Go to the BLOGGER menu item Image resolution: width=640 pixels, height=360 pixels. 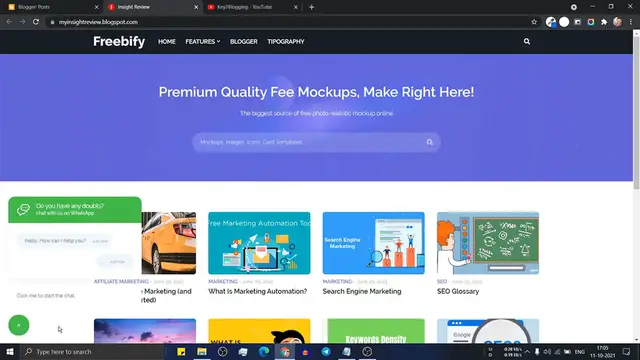244,42
